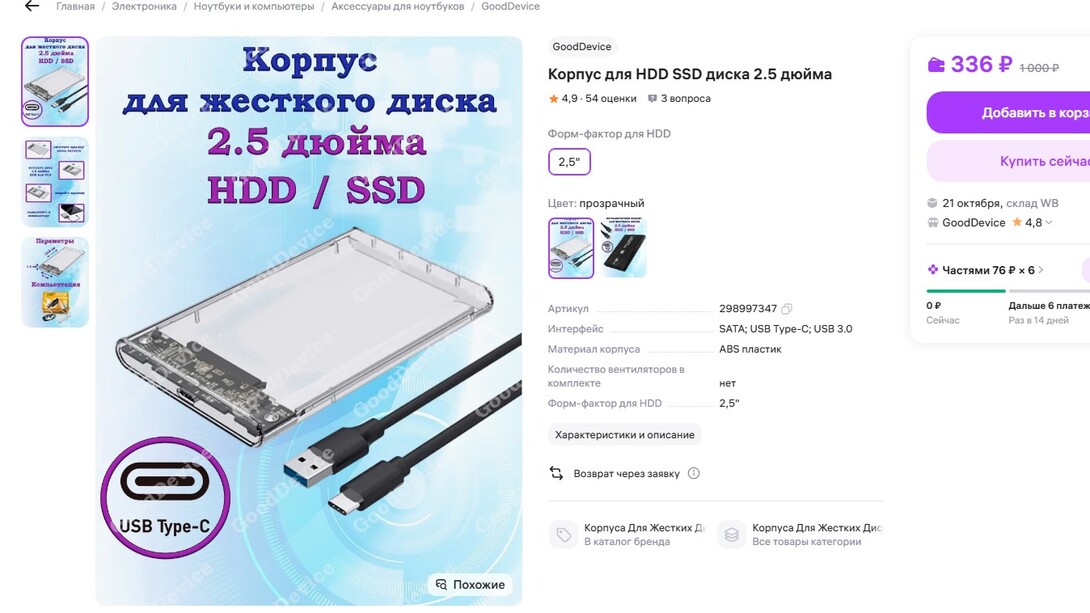Expand GoodDevice seller rating chevron

pos(1049,222)
